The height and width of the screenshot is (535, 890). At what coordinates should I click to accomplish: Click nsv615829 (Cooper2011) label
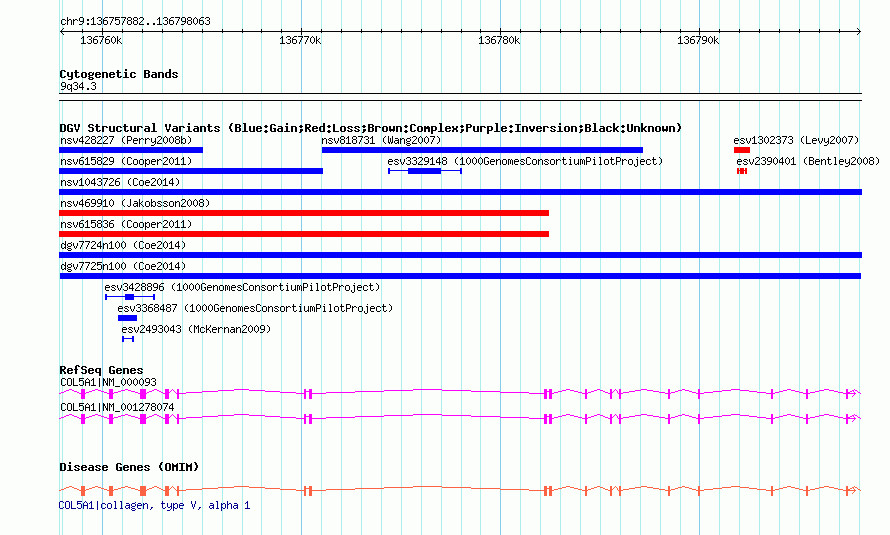coord(126,161)
